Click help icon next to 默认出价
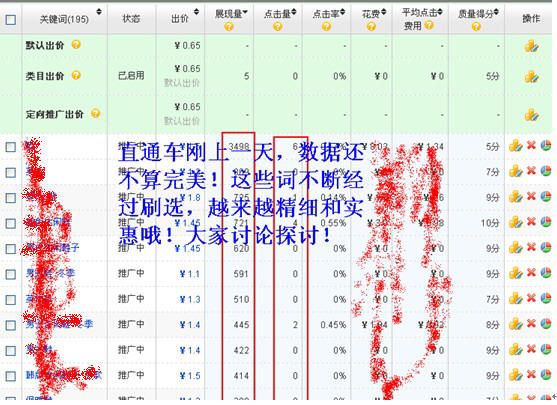The image size is (557, 405). (76, 44)
